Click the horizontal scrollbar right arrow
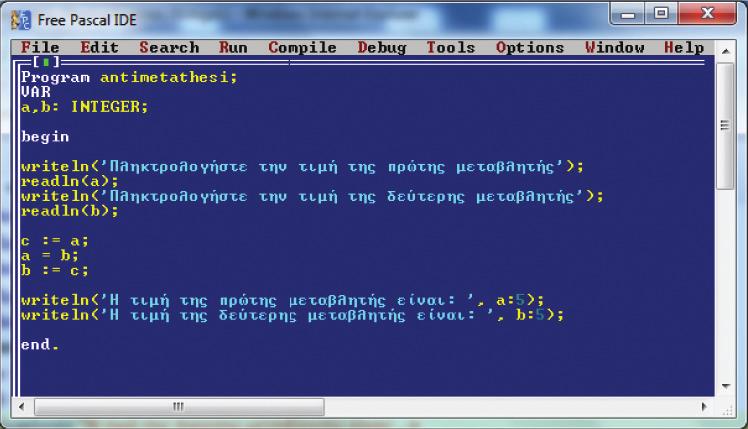 704,407
